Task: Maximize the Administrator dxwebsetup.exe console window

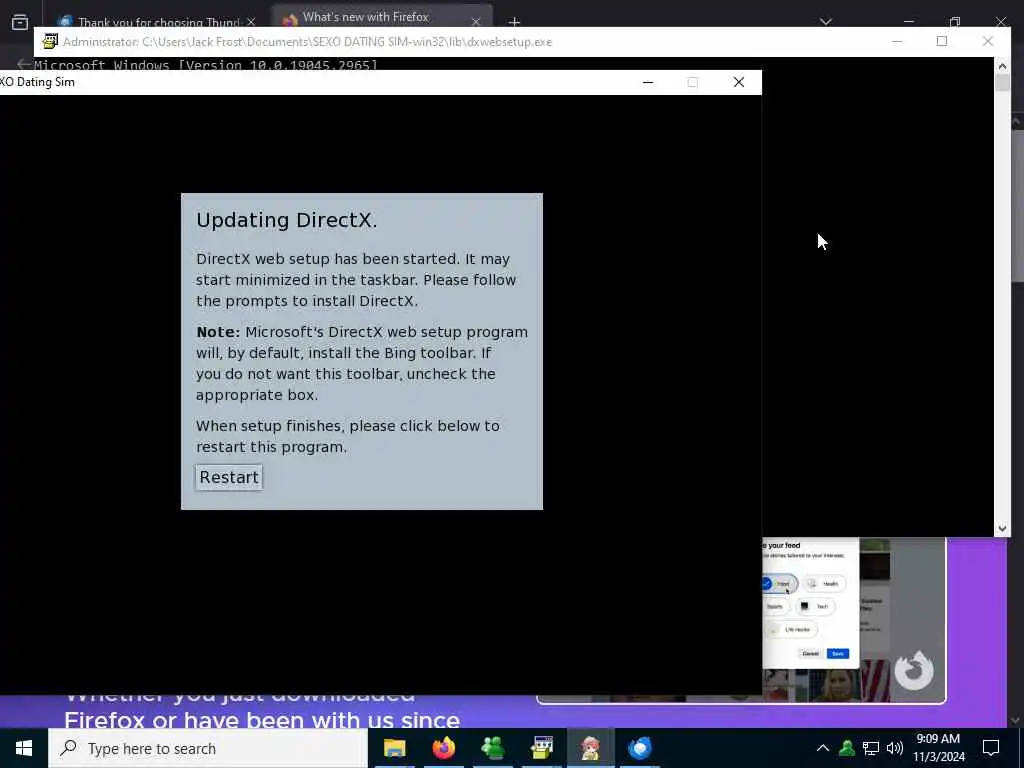Action: [942, 41]
